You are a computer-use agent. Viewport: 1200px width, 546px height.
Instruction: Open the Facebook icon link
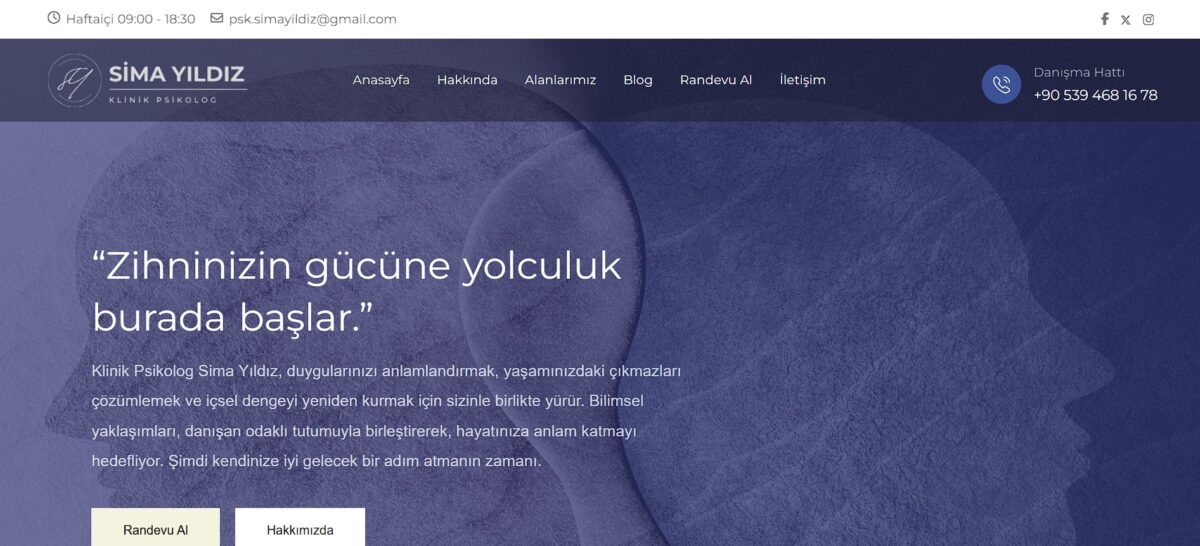coord(1105,19)
